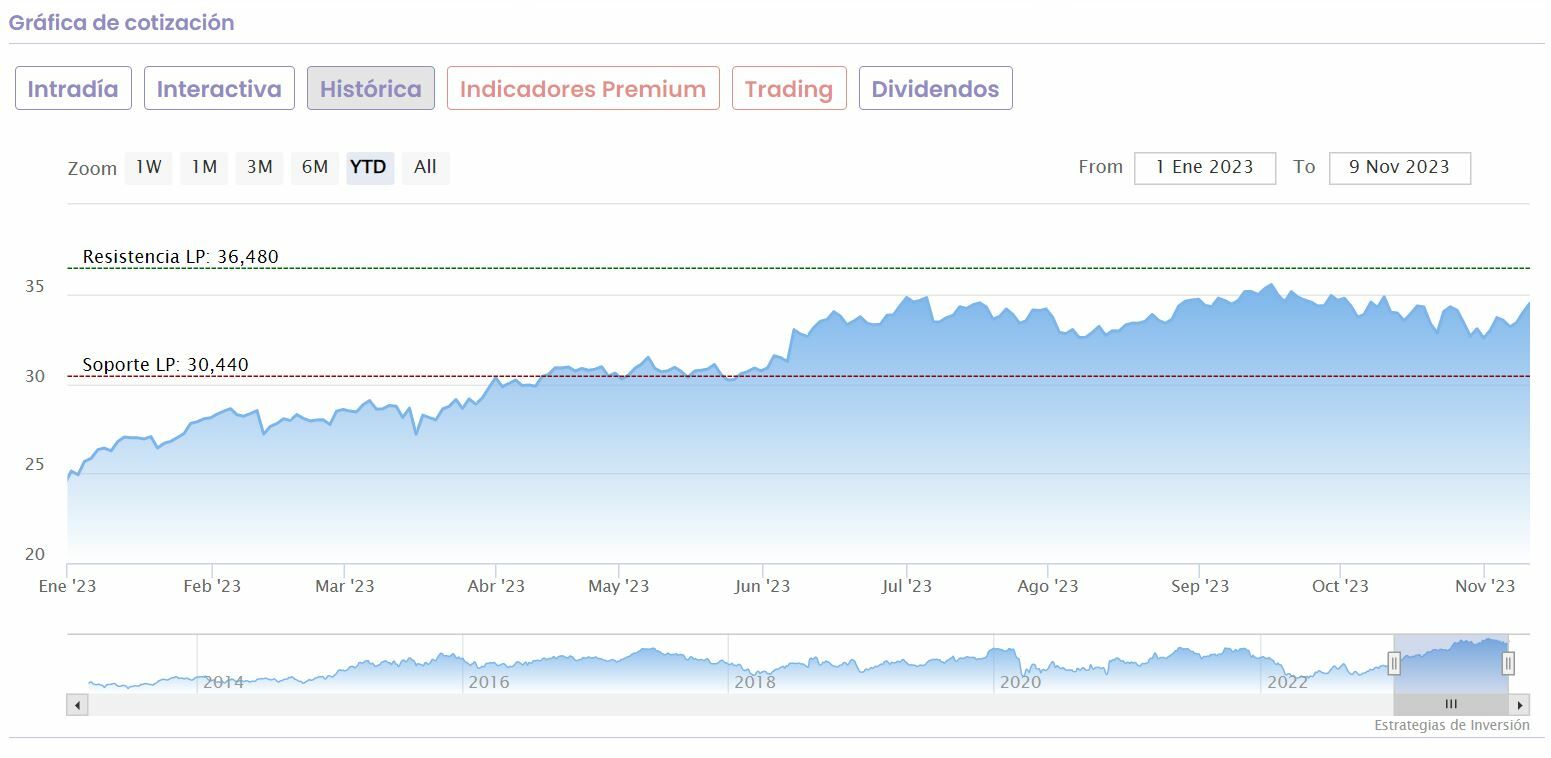Go to the Trading tab
1551x758 pixels.
pos(789,89)
